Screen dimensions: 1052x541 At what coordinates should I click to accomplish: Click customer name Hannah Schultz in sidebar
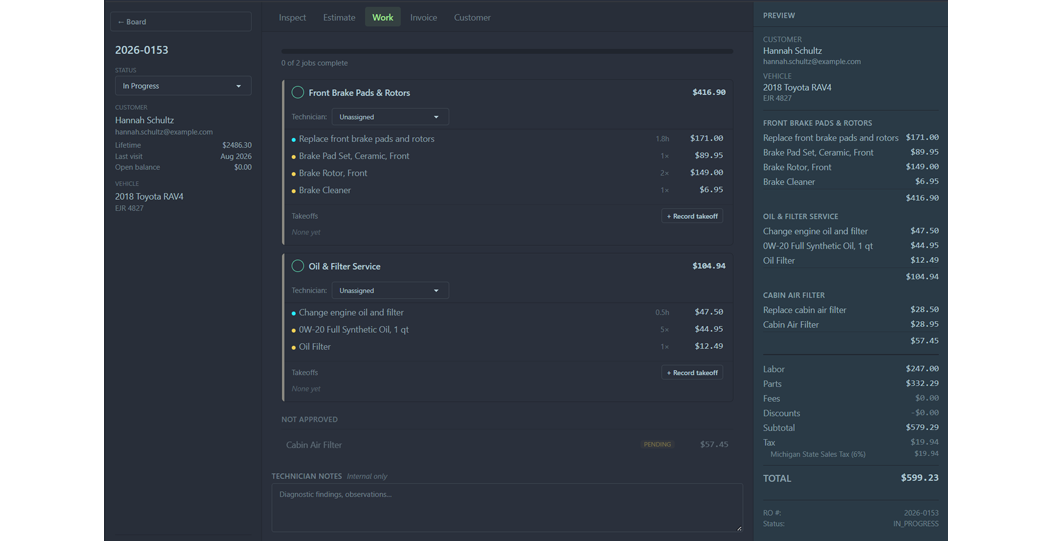(144, 120)
